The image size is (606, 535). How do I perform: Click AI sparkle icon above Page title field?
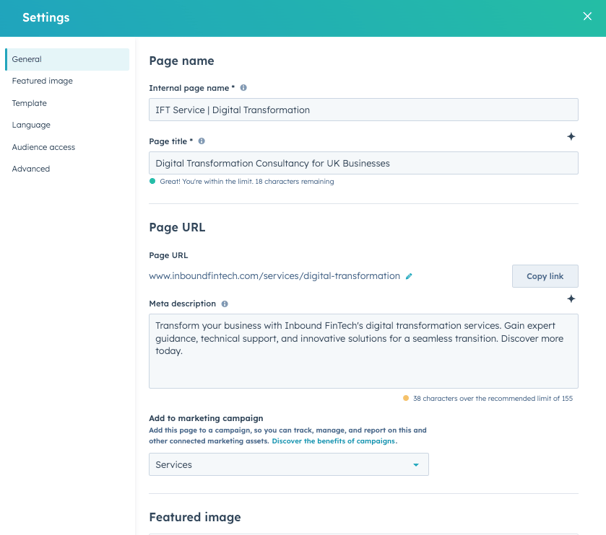(x=571, y=136)
